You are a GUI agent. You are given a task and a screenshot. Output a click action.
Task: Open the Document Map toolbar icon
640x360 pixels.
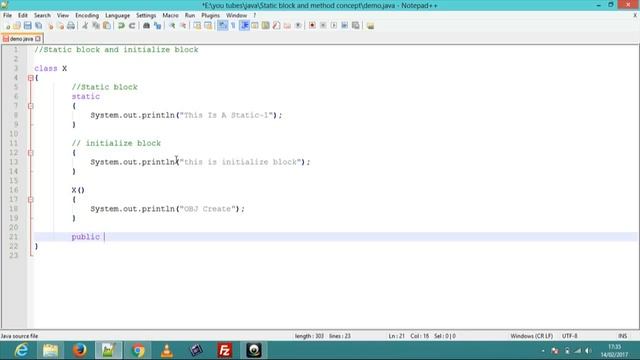(x=266, y=26)
